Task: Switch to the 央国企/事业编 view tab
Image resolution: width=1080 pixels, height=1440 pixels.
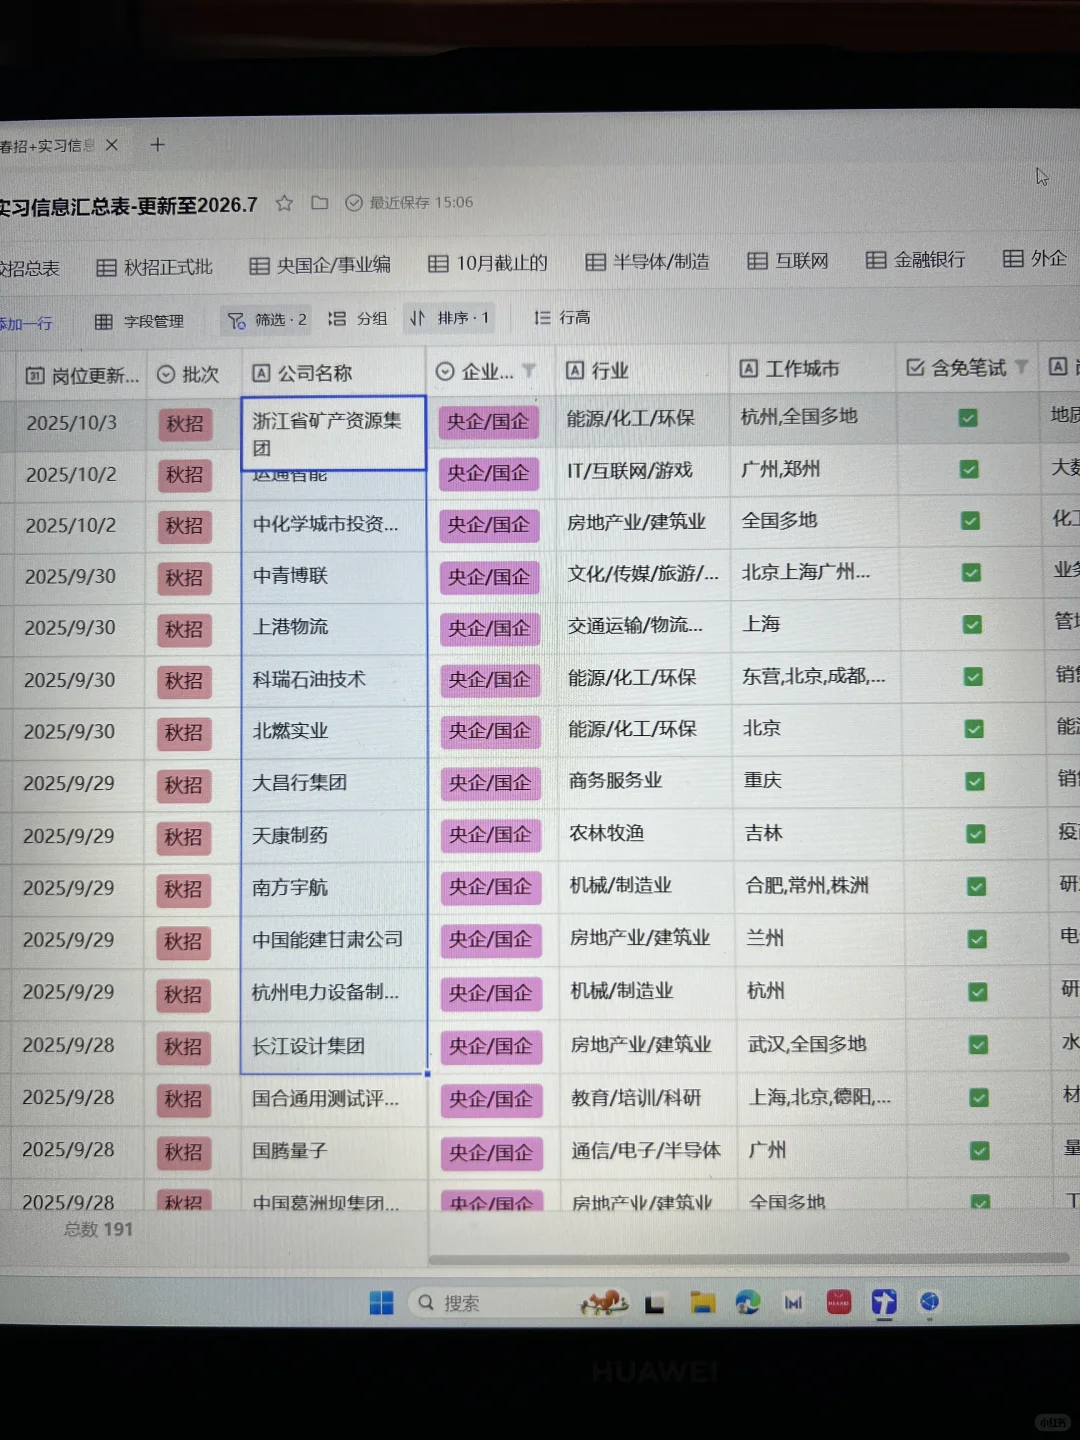Action: click(320, 265)
